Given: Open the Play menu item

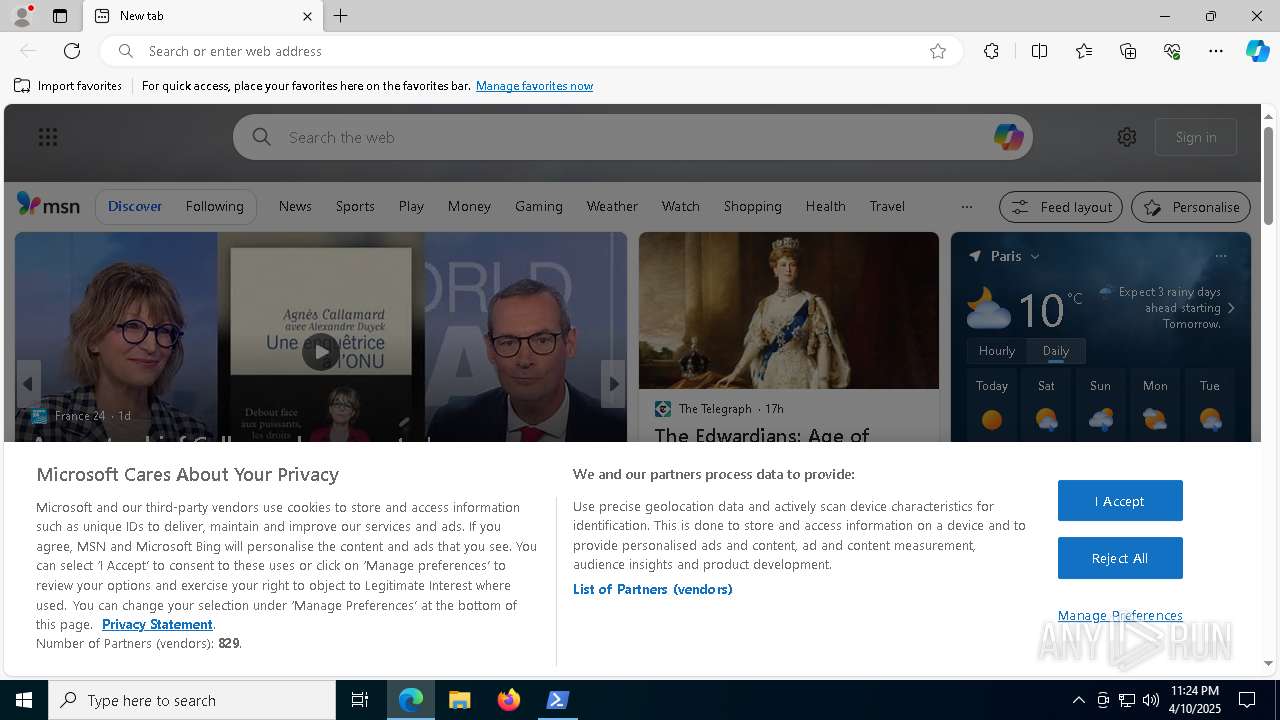Looking at the screenshot, I should coord(411,206).
